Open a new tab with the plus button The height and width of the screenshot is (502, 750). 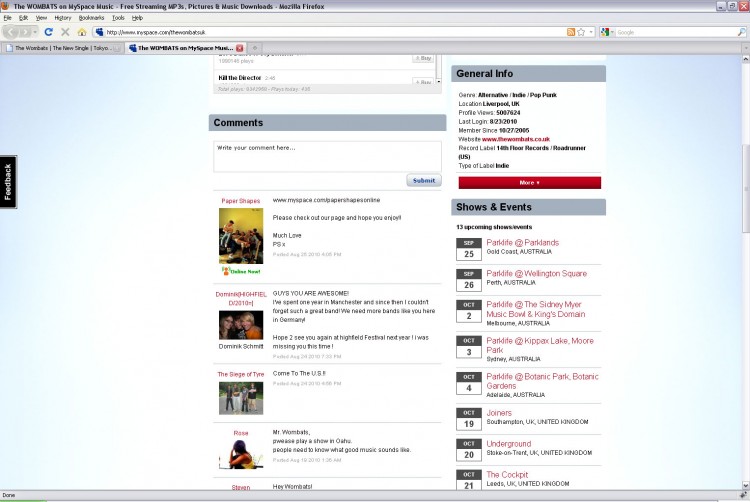pos(255,48)
